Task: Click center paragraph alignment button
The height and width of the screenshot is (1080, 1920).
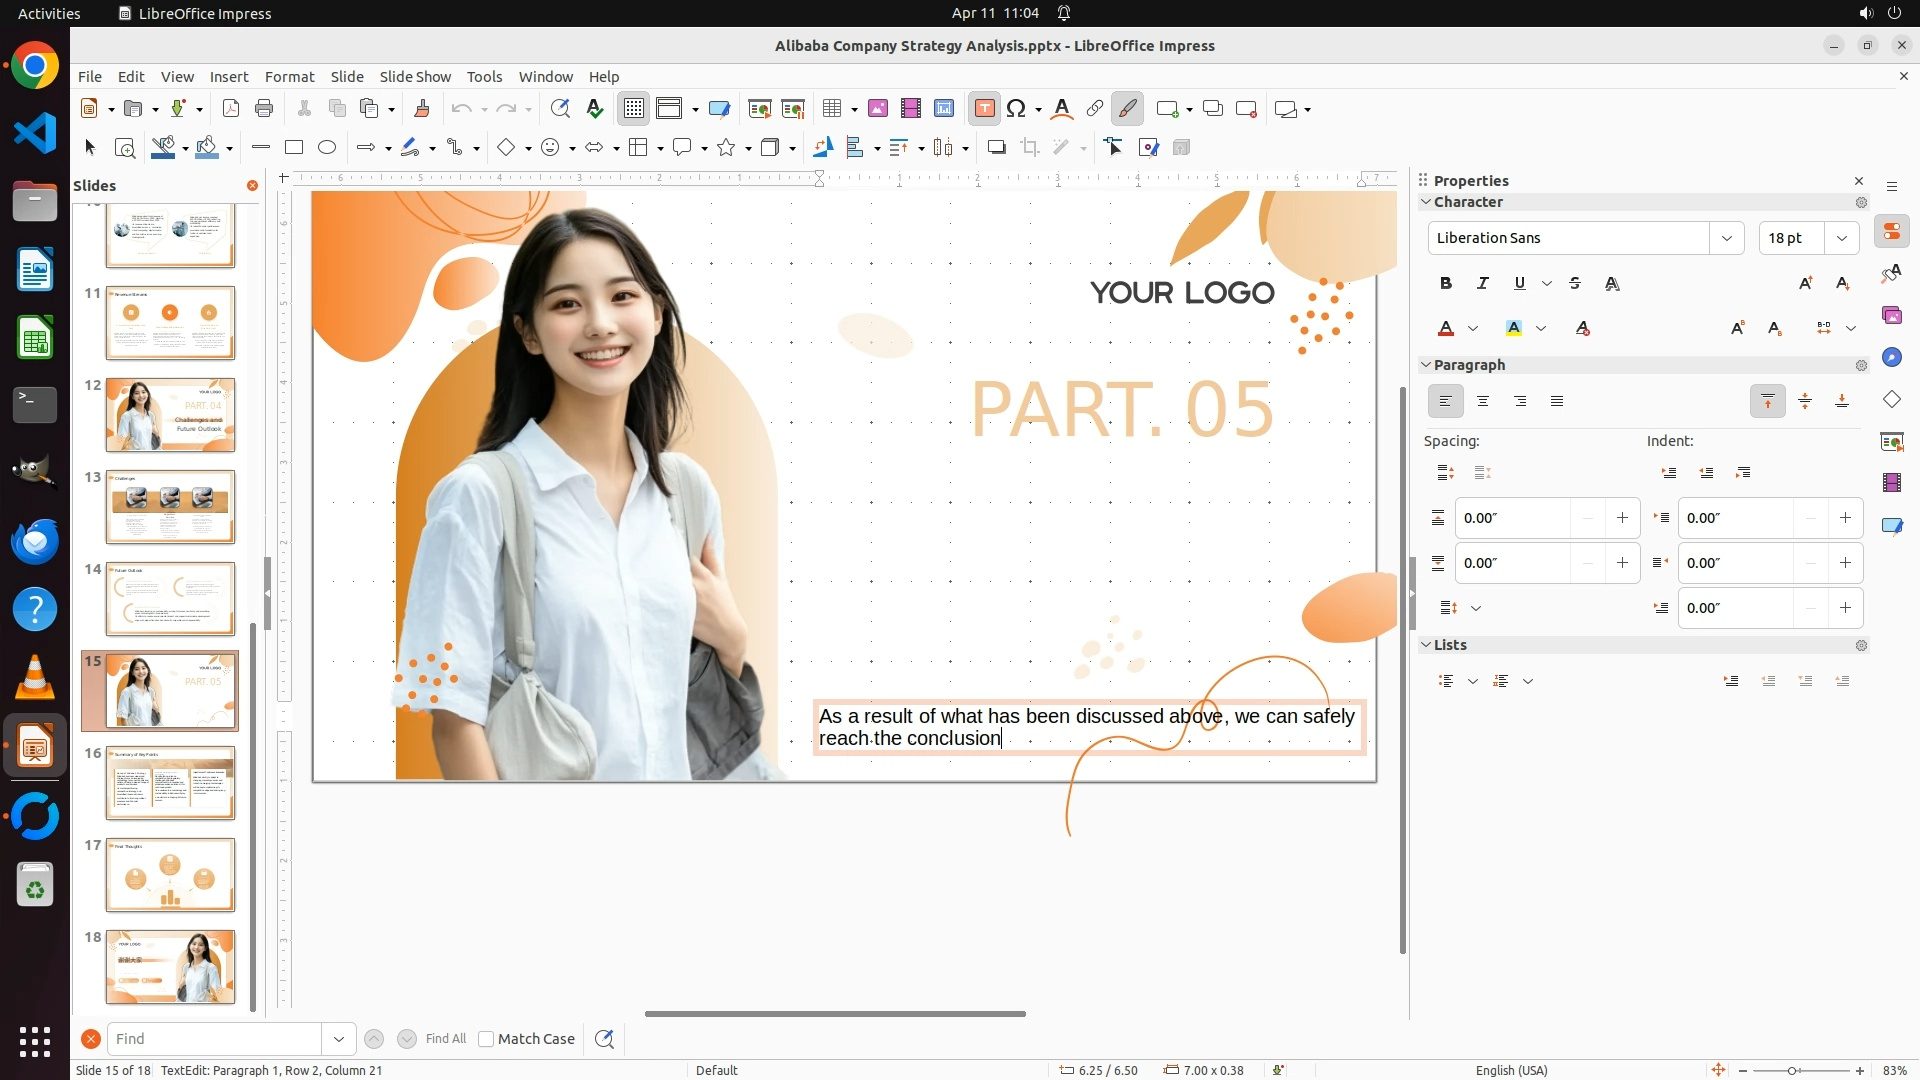Action: (x=1483, y=402)
